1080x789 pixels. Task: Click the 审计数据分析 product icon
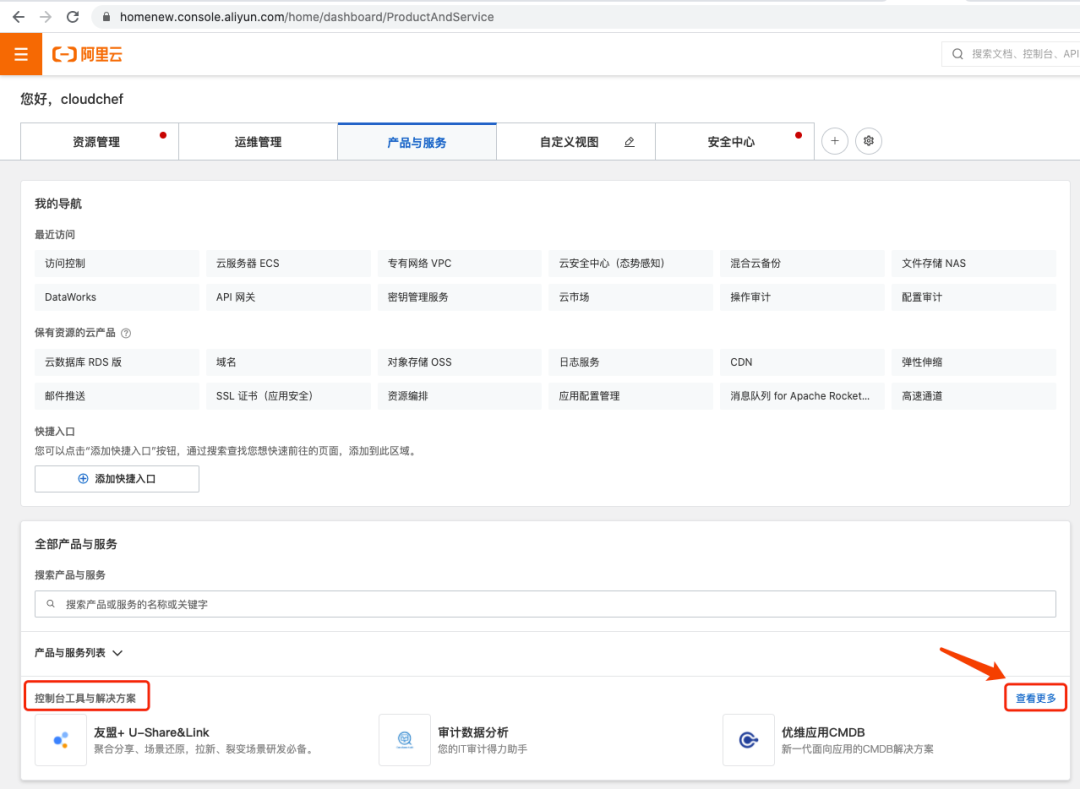[x=404, y=740]
